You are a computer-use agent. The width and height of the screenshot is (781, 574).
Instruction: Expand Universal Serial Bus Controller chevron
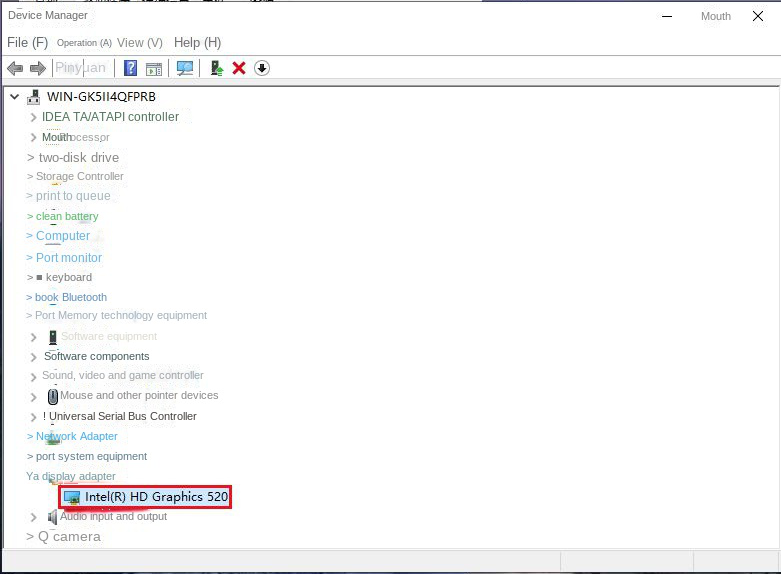click(33, 417)
